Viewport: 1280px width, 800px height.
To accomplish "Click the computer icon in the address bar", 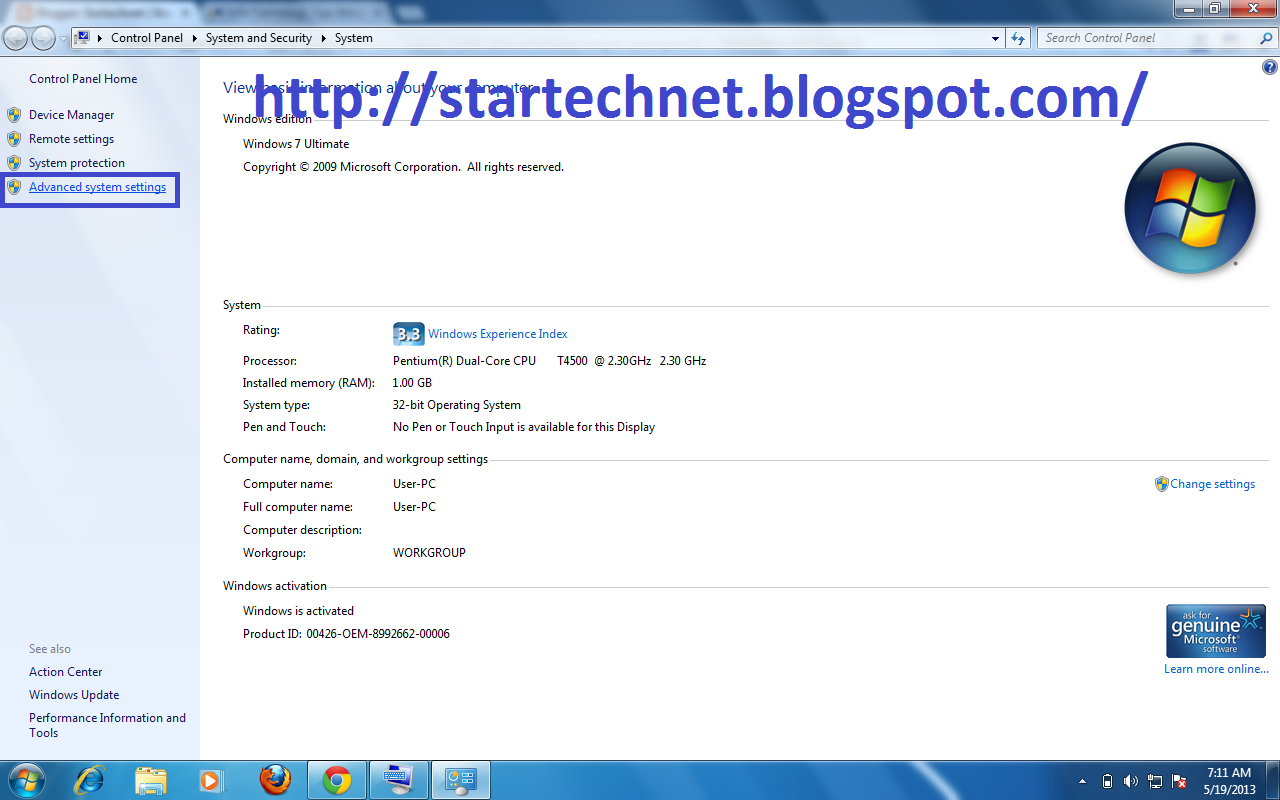I will 83,38.
